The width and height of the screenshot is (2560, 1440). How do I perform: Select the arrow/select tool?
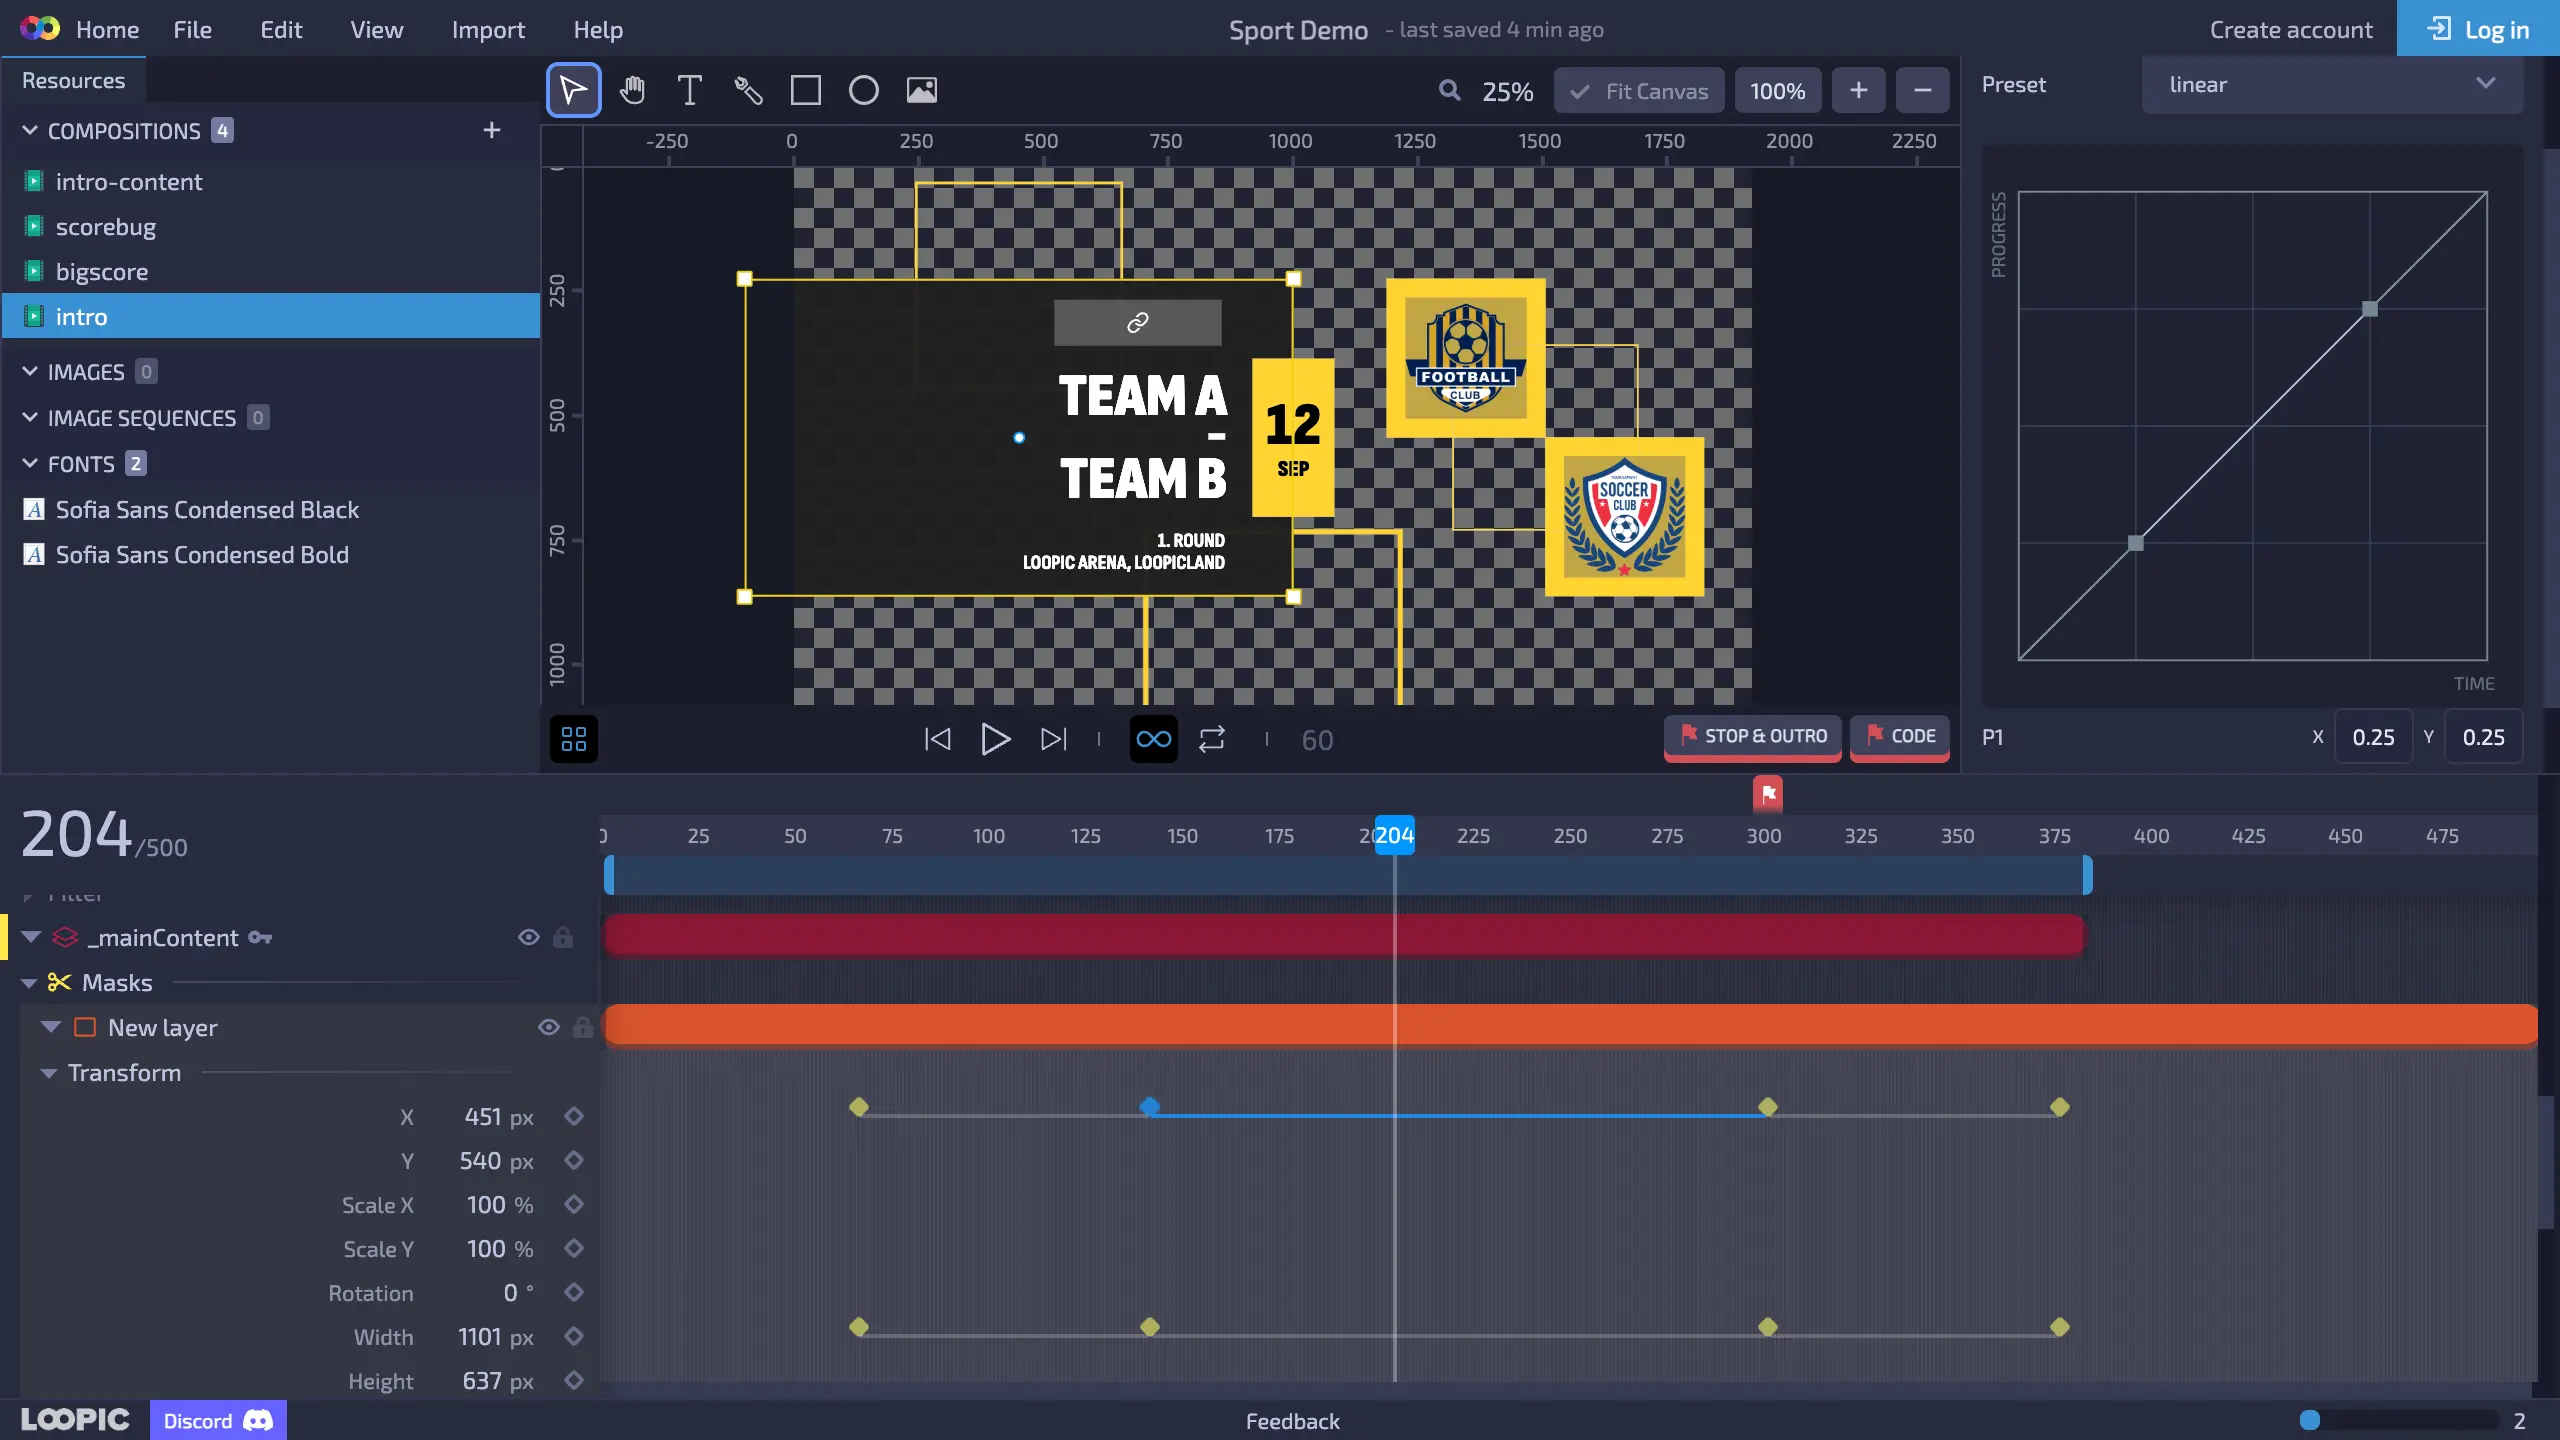(573, 90)
